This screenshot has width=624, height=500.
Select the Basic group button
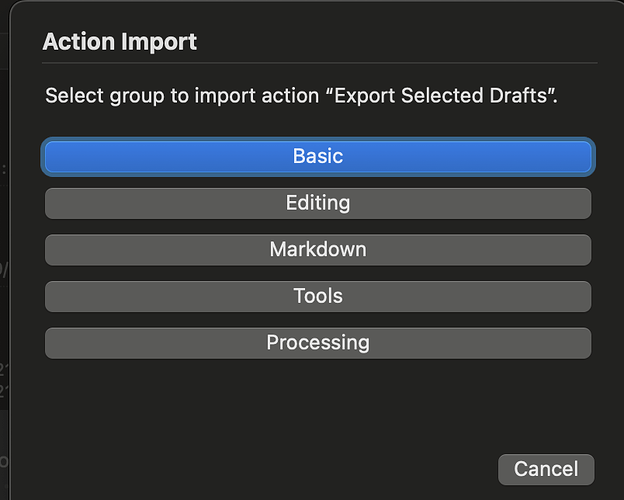318,156
